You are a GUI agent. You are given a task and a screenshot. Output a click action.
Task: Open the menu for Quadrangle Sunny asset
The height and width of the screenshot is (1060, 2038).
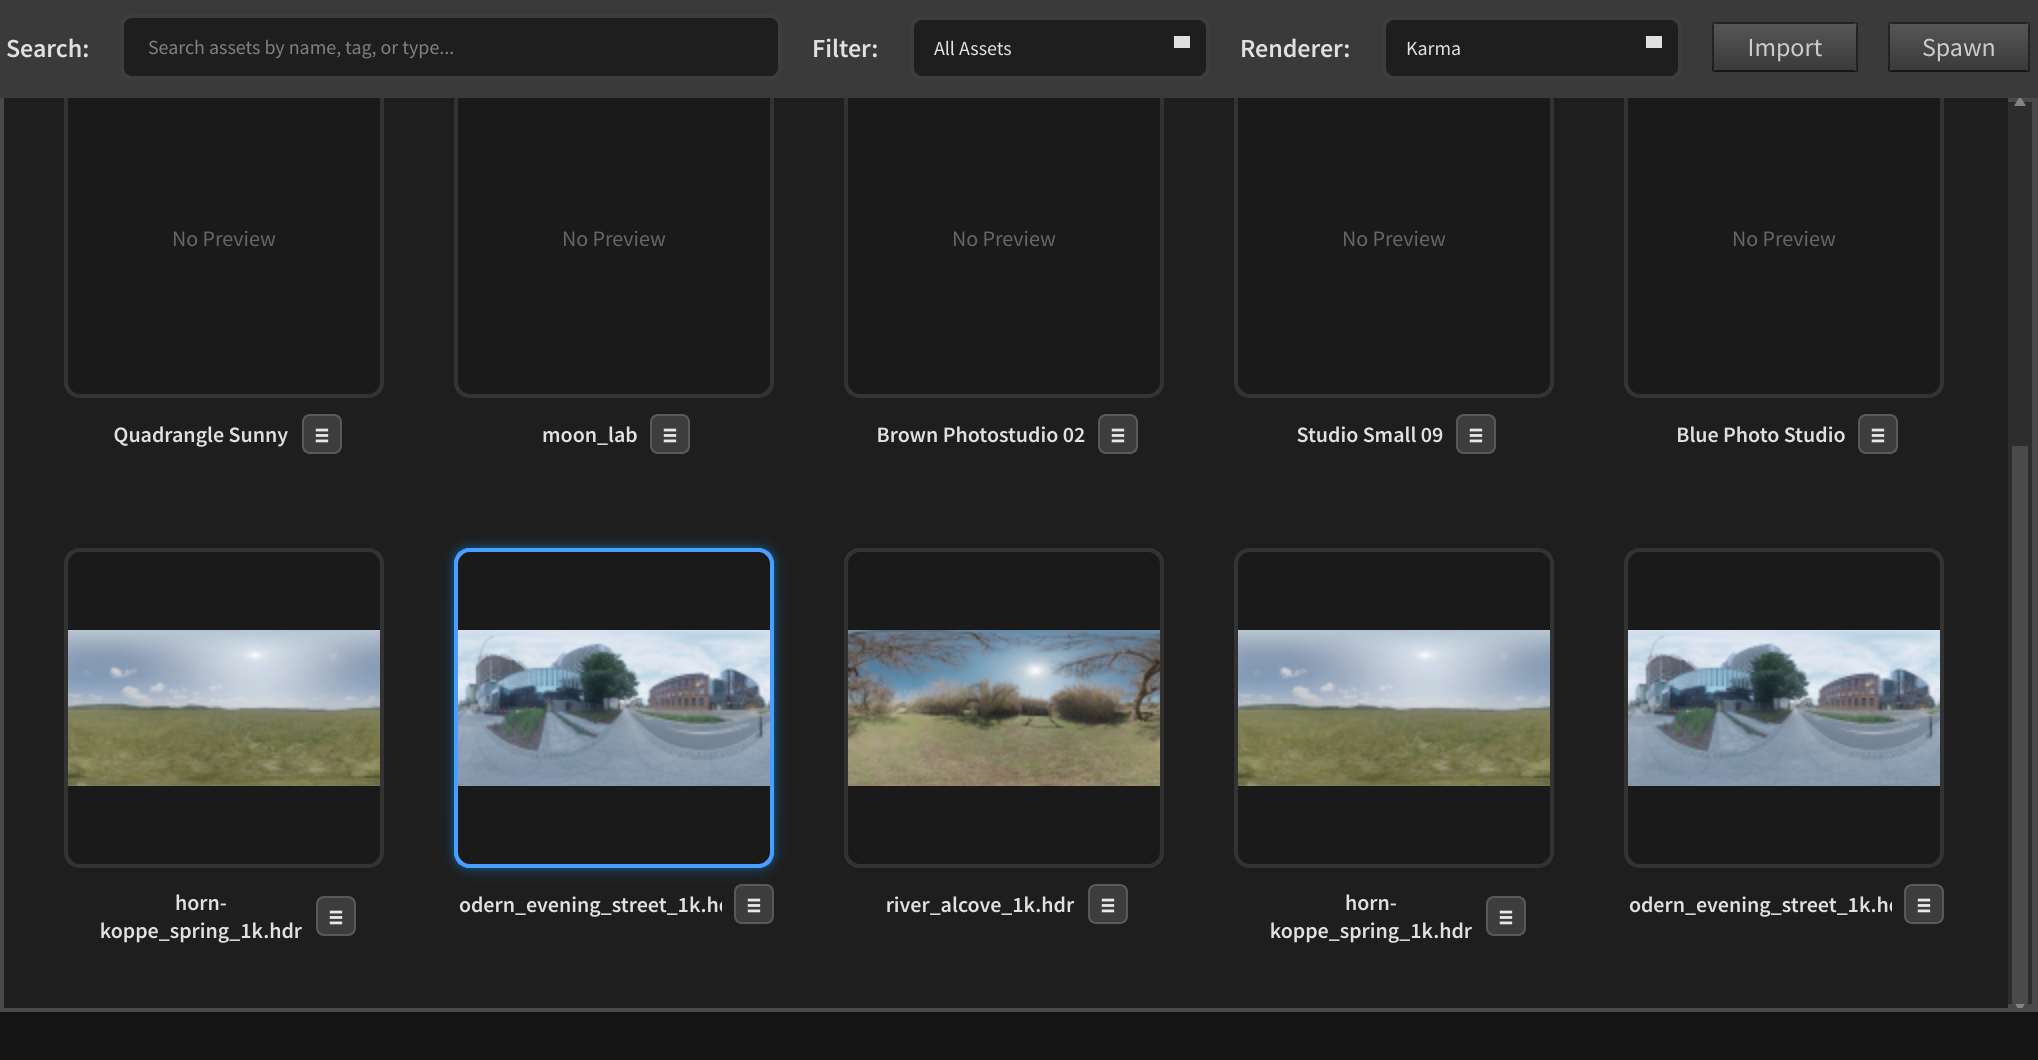pos(321,434)
